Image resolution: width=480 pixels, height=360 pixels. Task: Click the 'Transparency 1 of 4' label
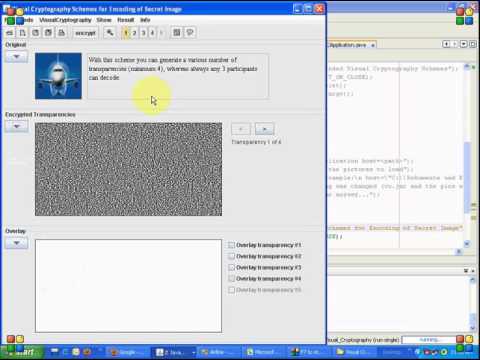click(x=256, y=142)
